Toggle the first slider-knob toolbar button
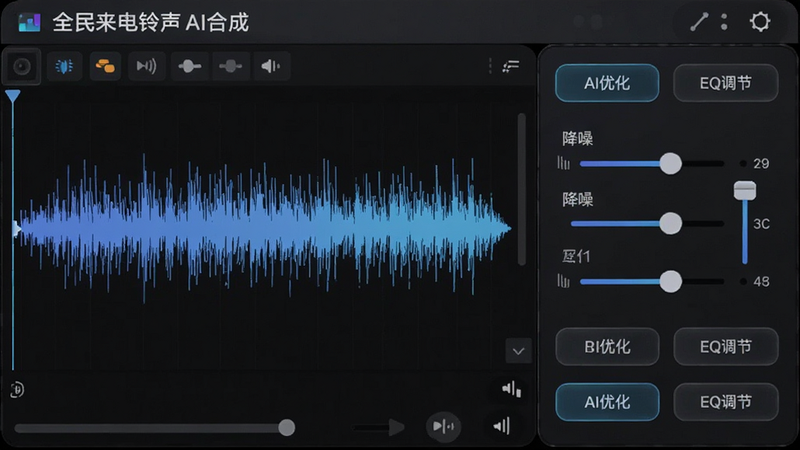800x450 pixels. [189, 66]
